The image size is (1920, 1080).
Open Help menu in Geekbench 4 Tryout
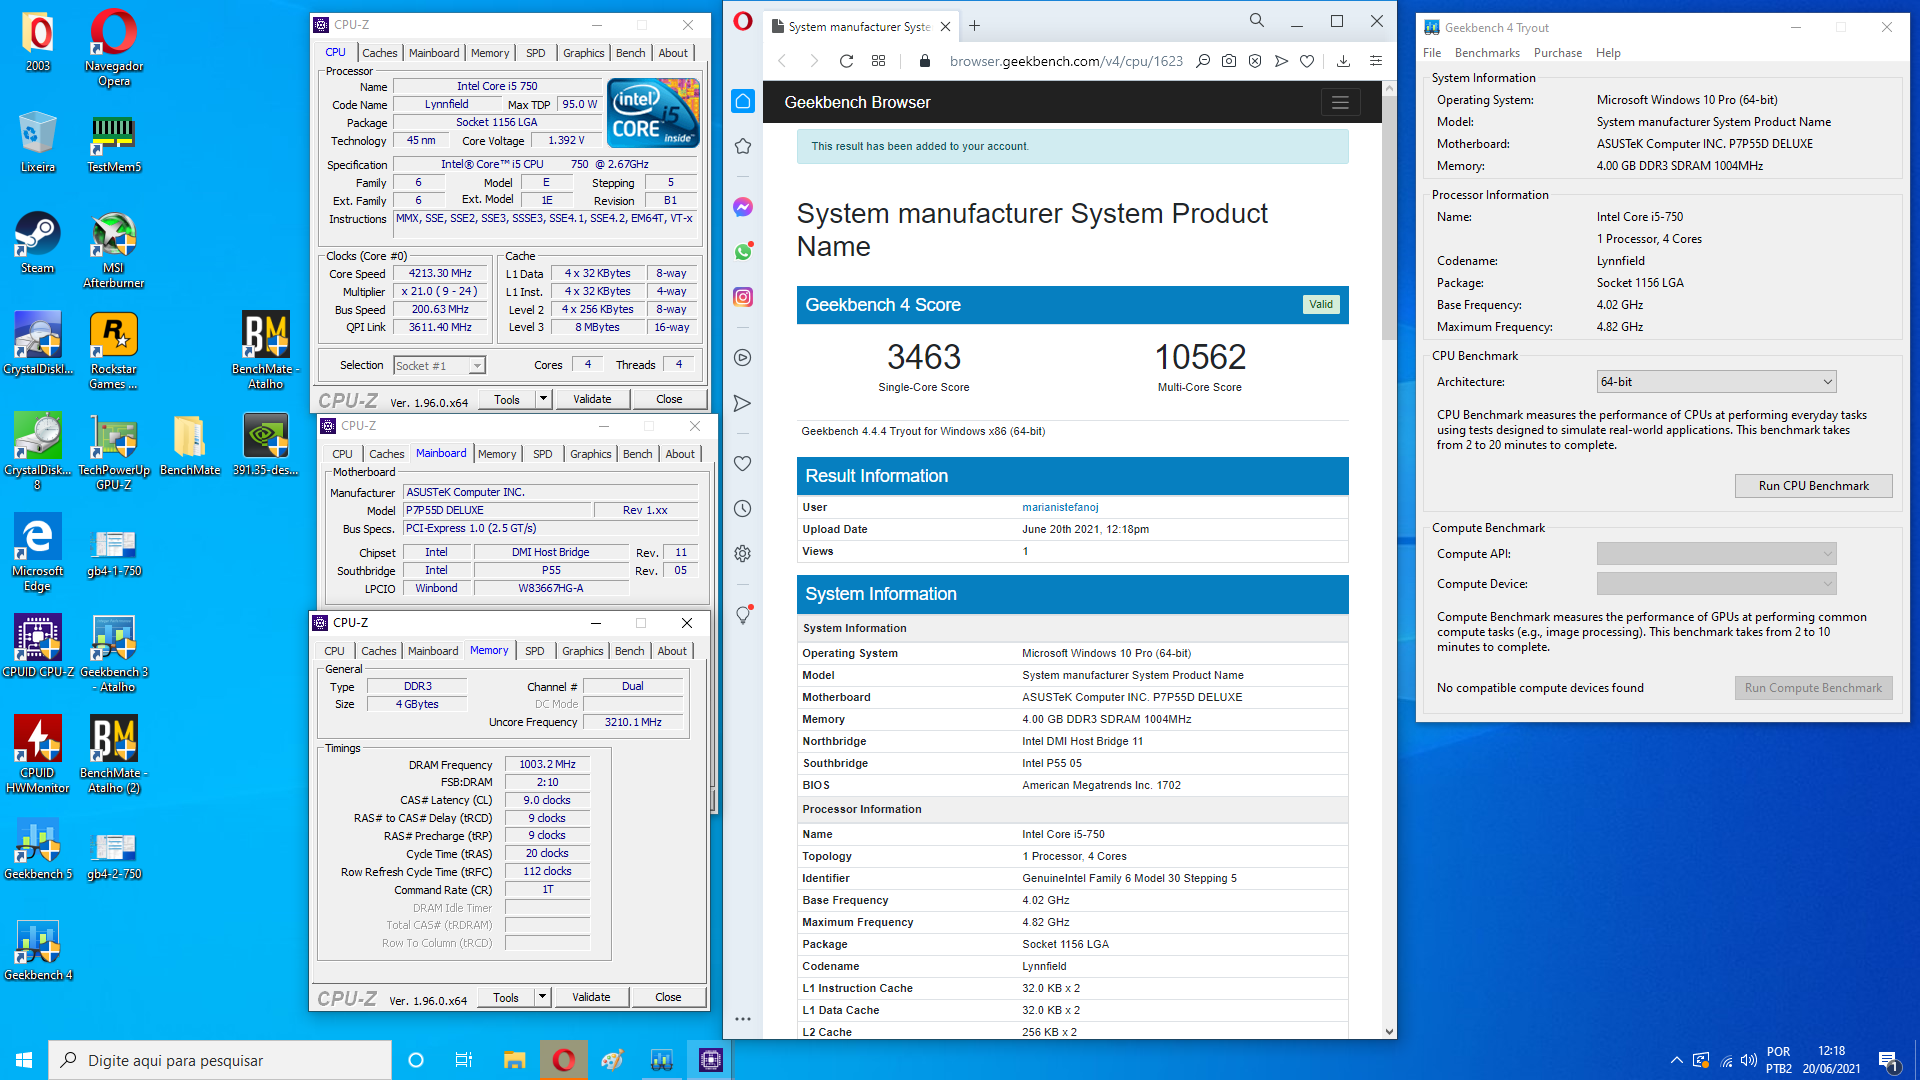(x=1608, y=53)
